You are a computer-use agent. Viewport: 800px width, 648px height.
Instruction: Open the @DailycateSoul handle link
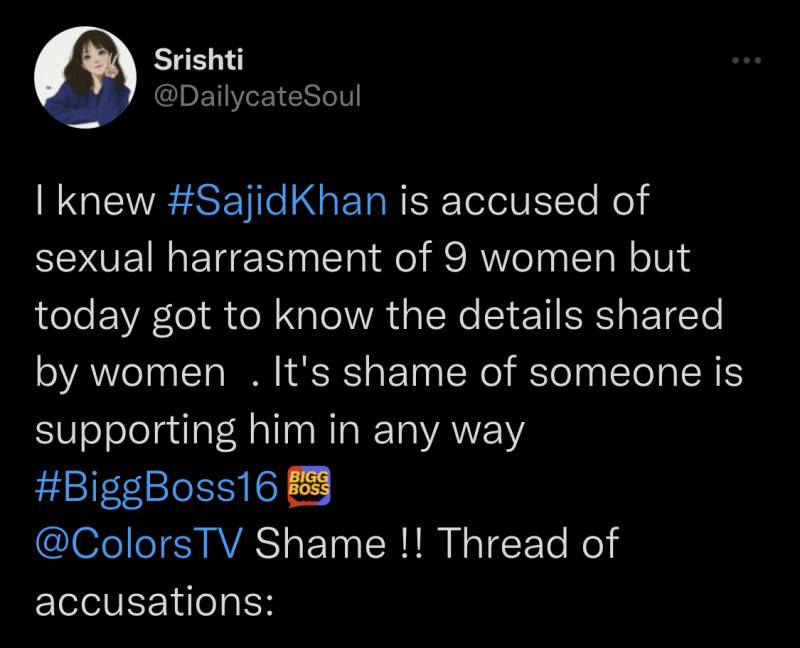(257, 96)
